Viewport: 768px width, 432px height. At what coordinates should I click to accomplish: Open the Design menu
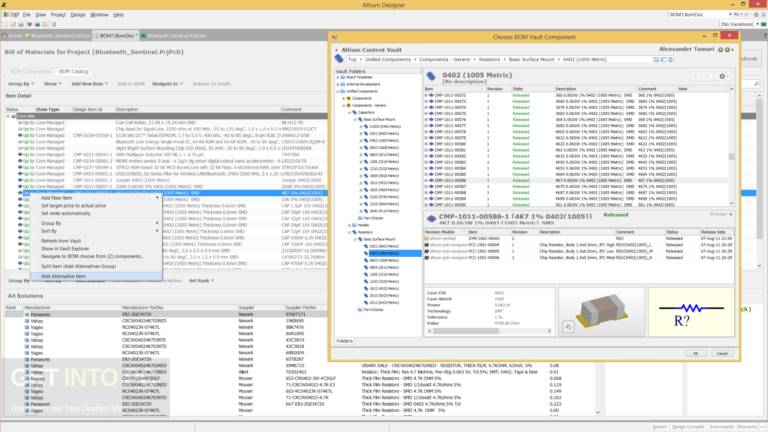[78, 15]
